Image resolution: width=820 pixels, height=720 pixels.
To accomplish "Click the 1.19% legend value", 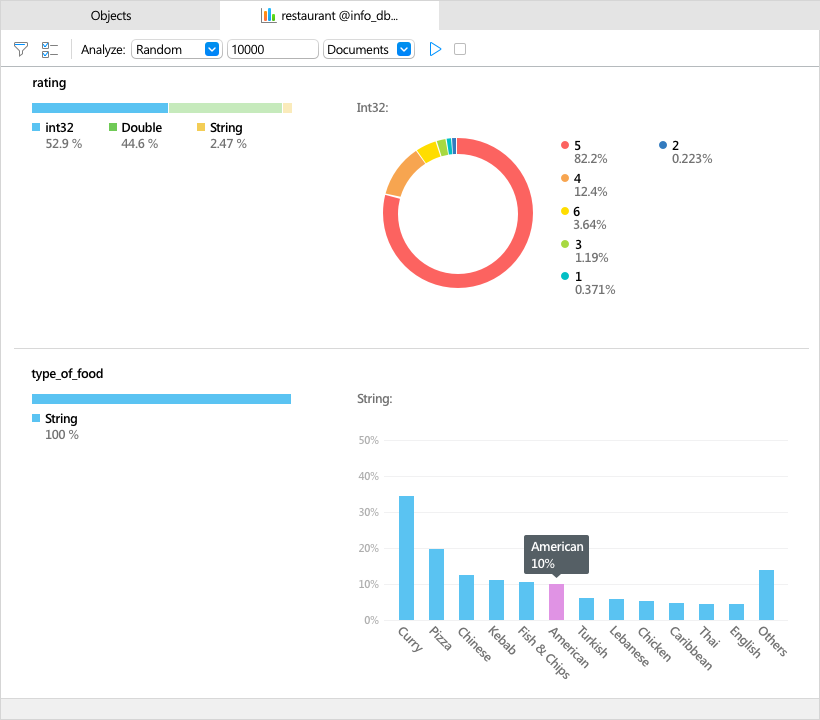I will [x=591, y=258].
